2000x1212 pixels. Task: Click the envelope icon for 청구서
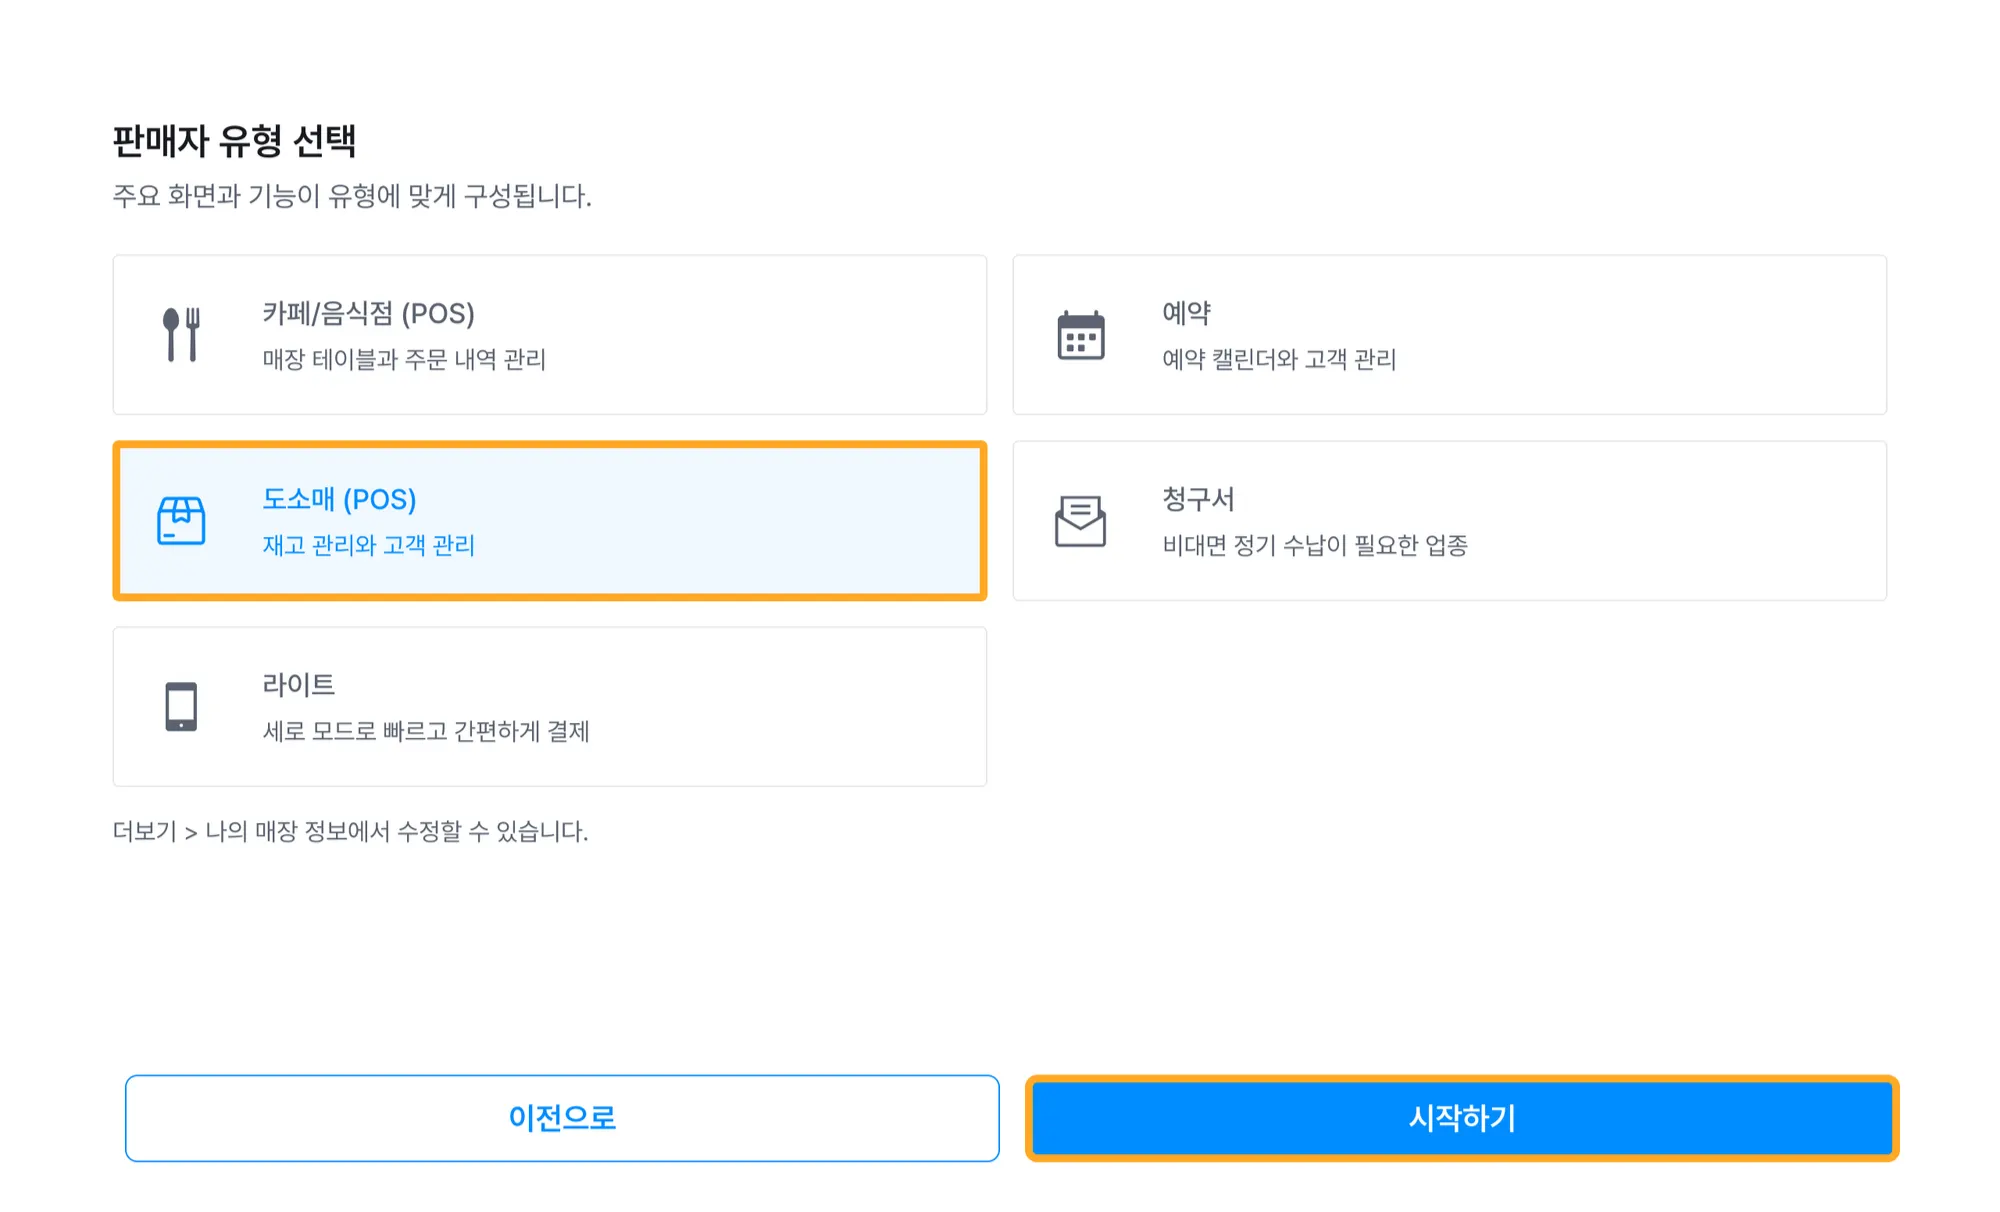tap(1081, 521)
